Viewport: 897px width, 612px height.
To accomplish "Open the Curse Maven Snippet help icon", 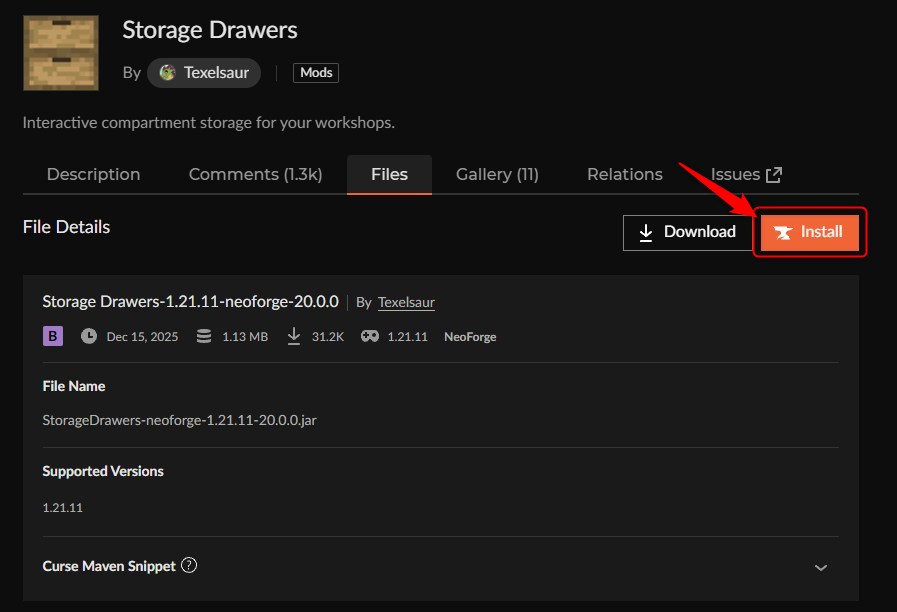I will pos(189,565).
